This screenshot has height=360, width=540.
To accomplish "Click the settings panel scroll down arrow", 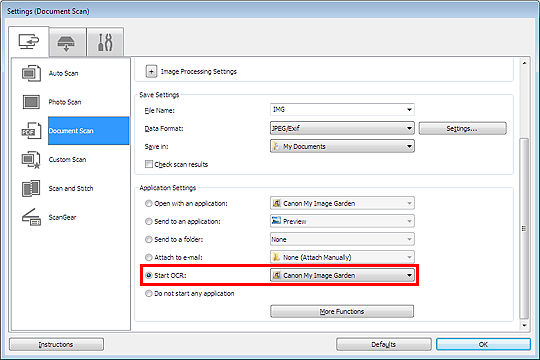I will (x=524, y=325).
